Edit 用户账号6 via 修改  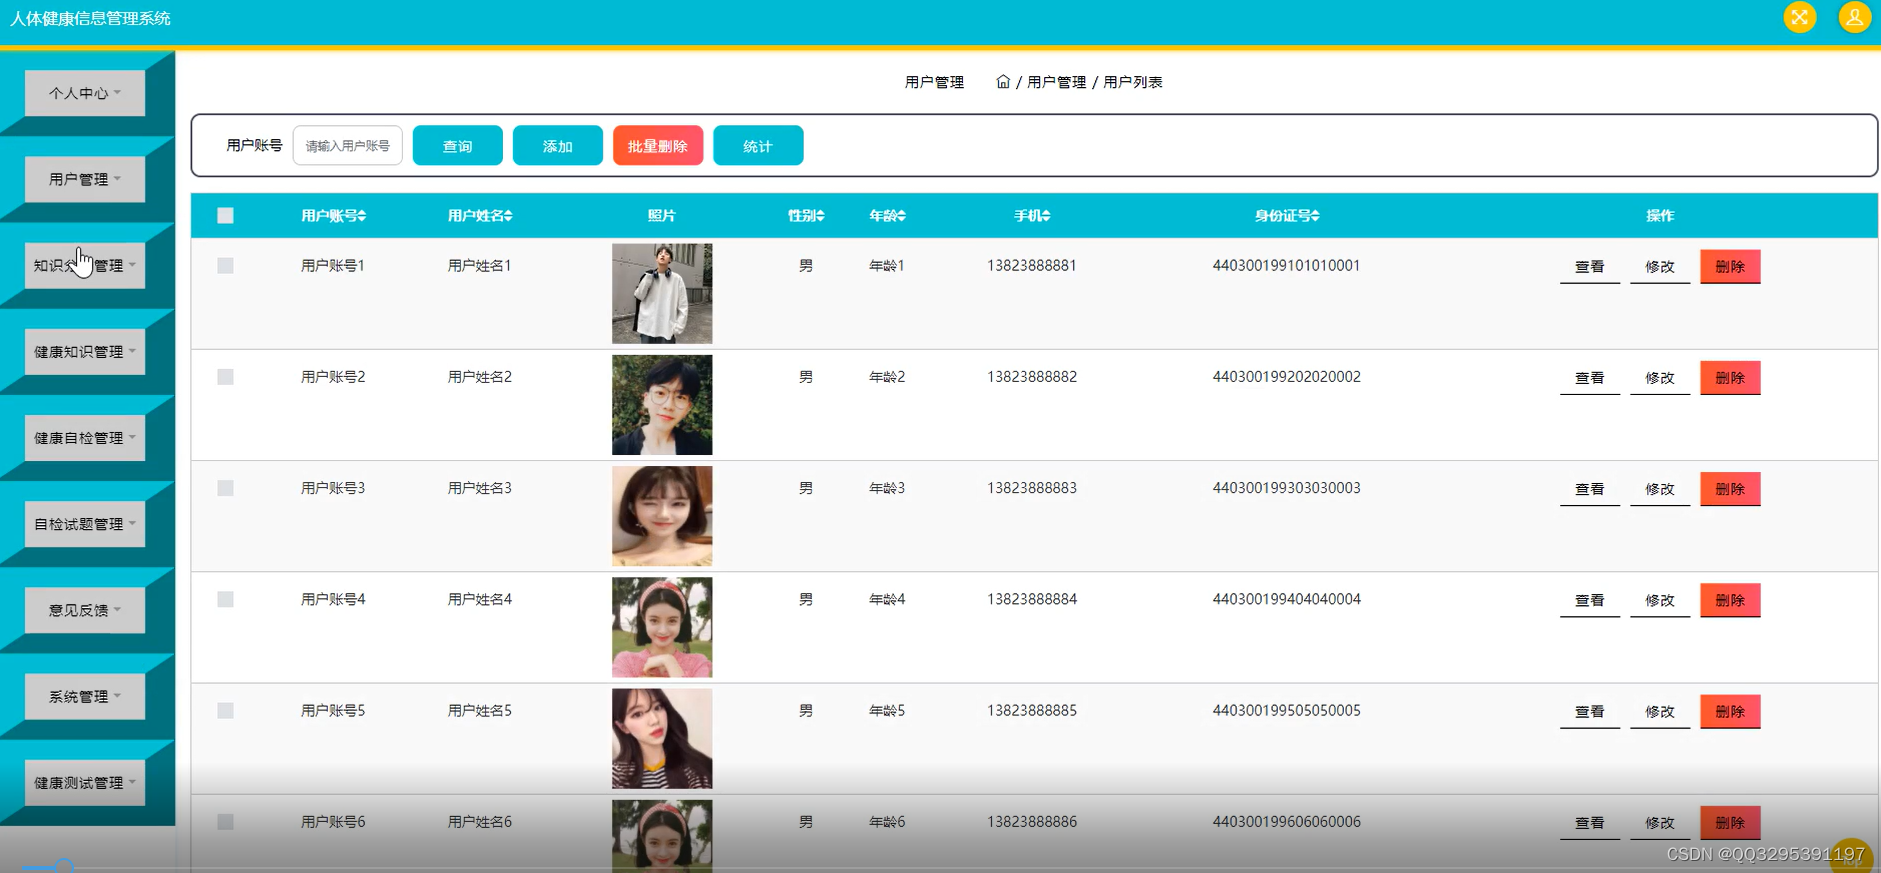click(x=1660, y=823)
